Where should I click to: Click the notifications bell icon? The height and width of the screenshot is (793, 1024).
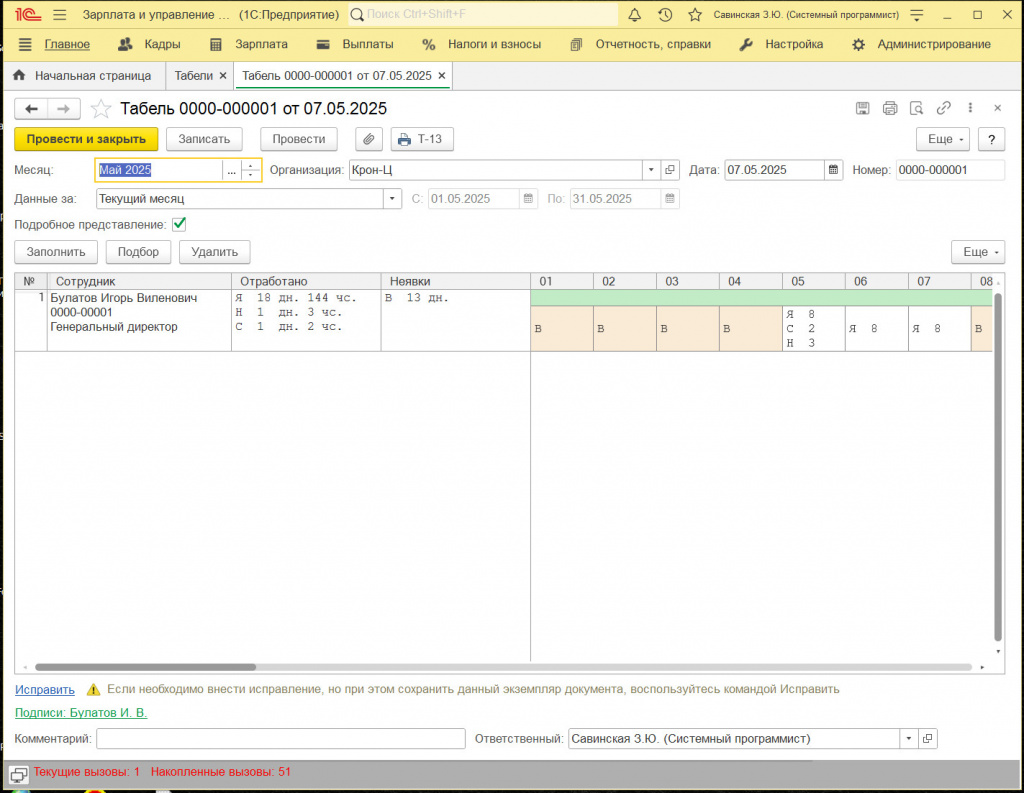[x=634, y=14]
